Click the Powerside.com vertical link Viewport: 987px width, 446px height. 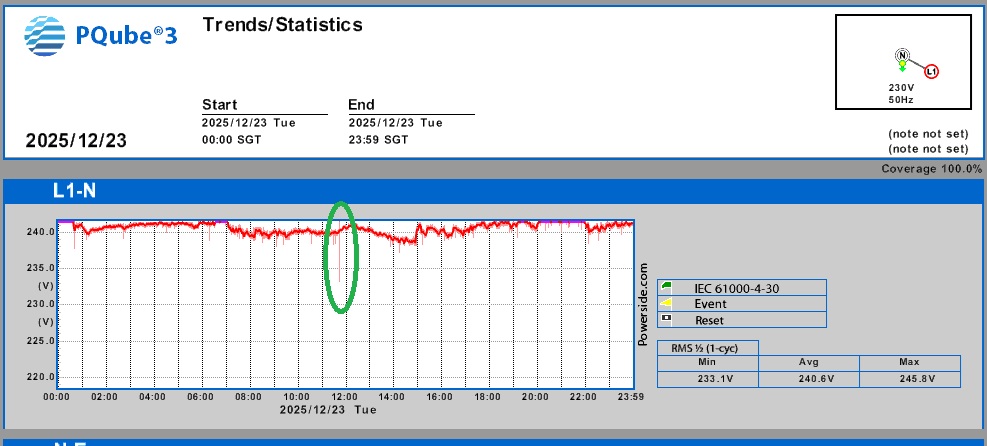click(643, 304)
